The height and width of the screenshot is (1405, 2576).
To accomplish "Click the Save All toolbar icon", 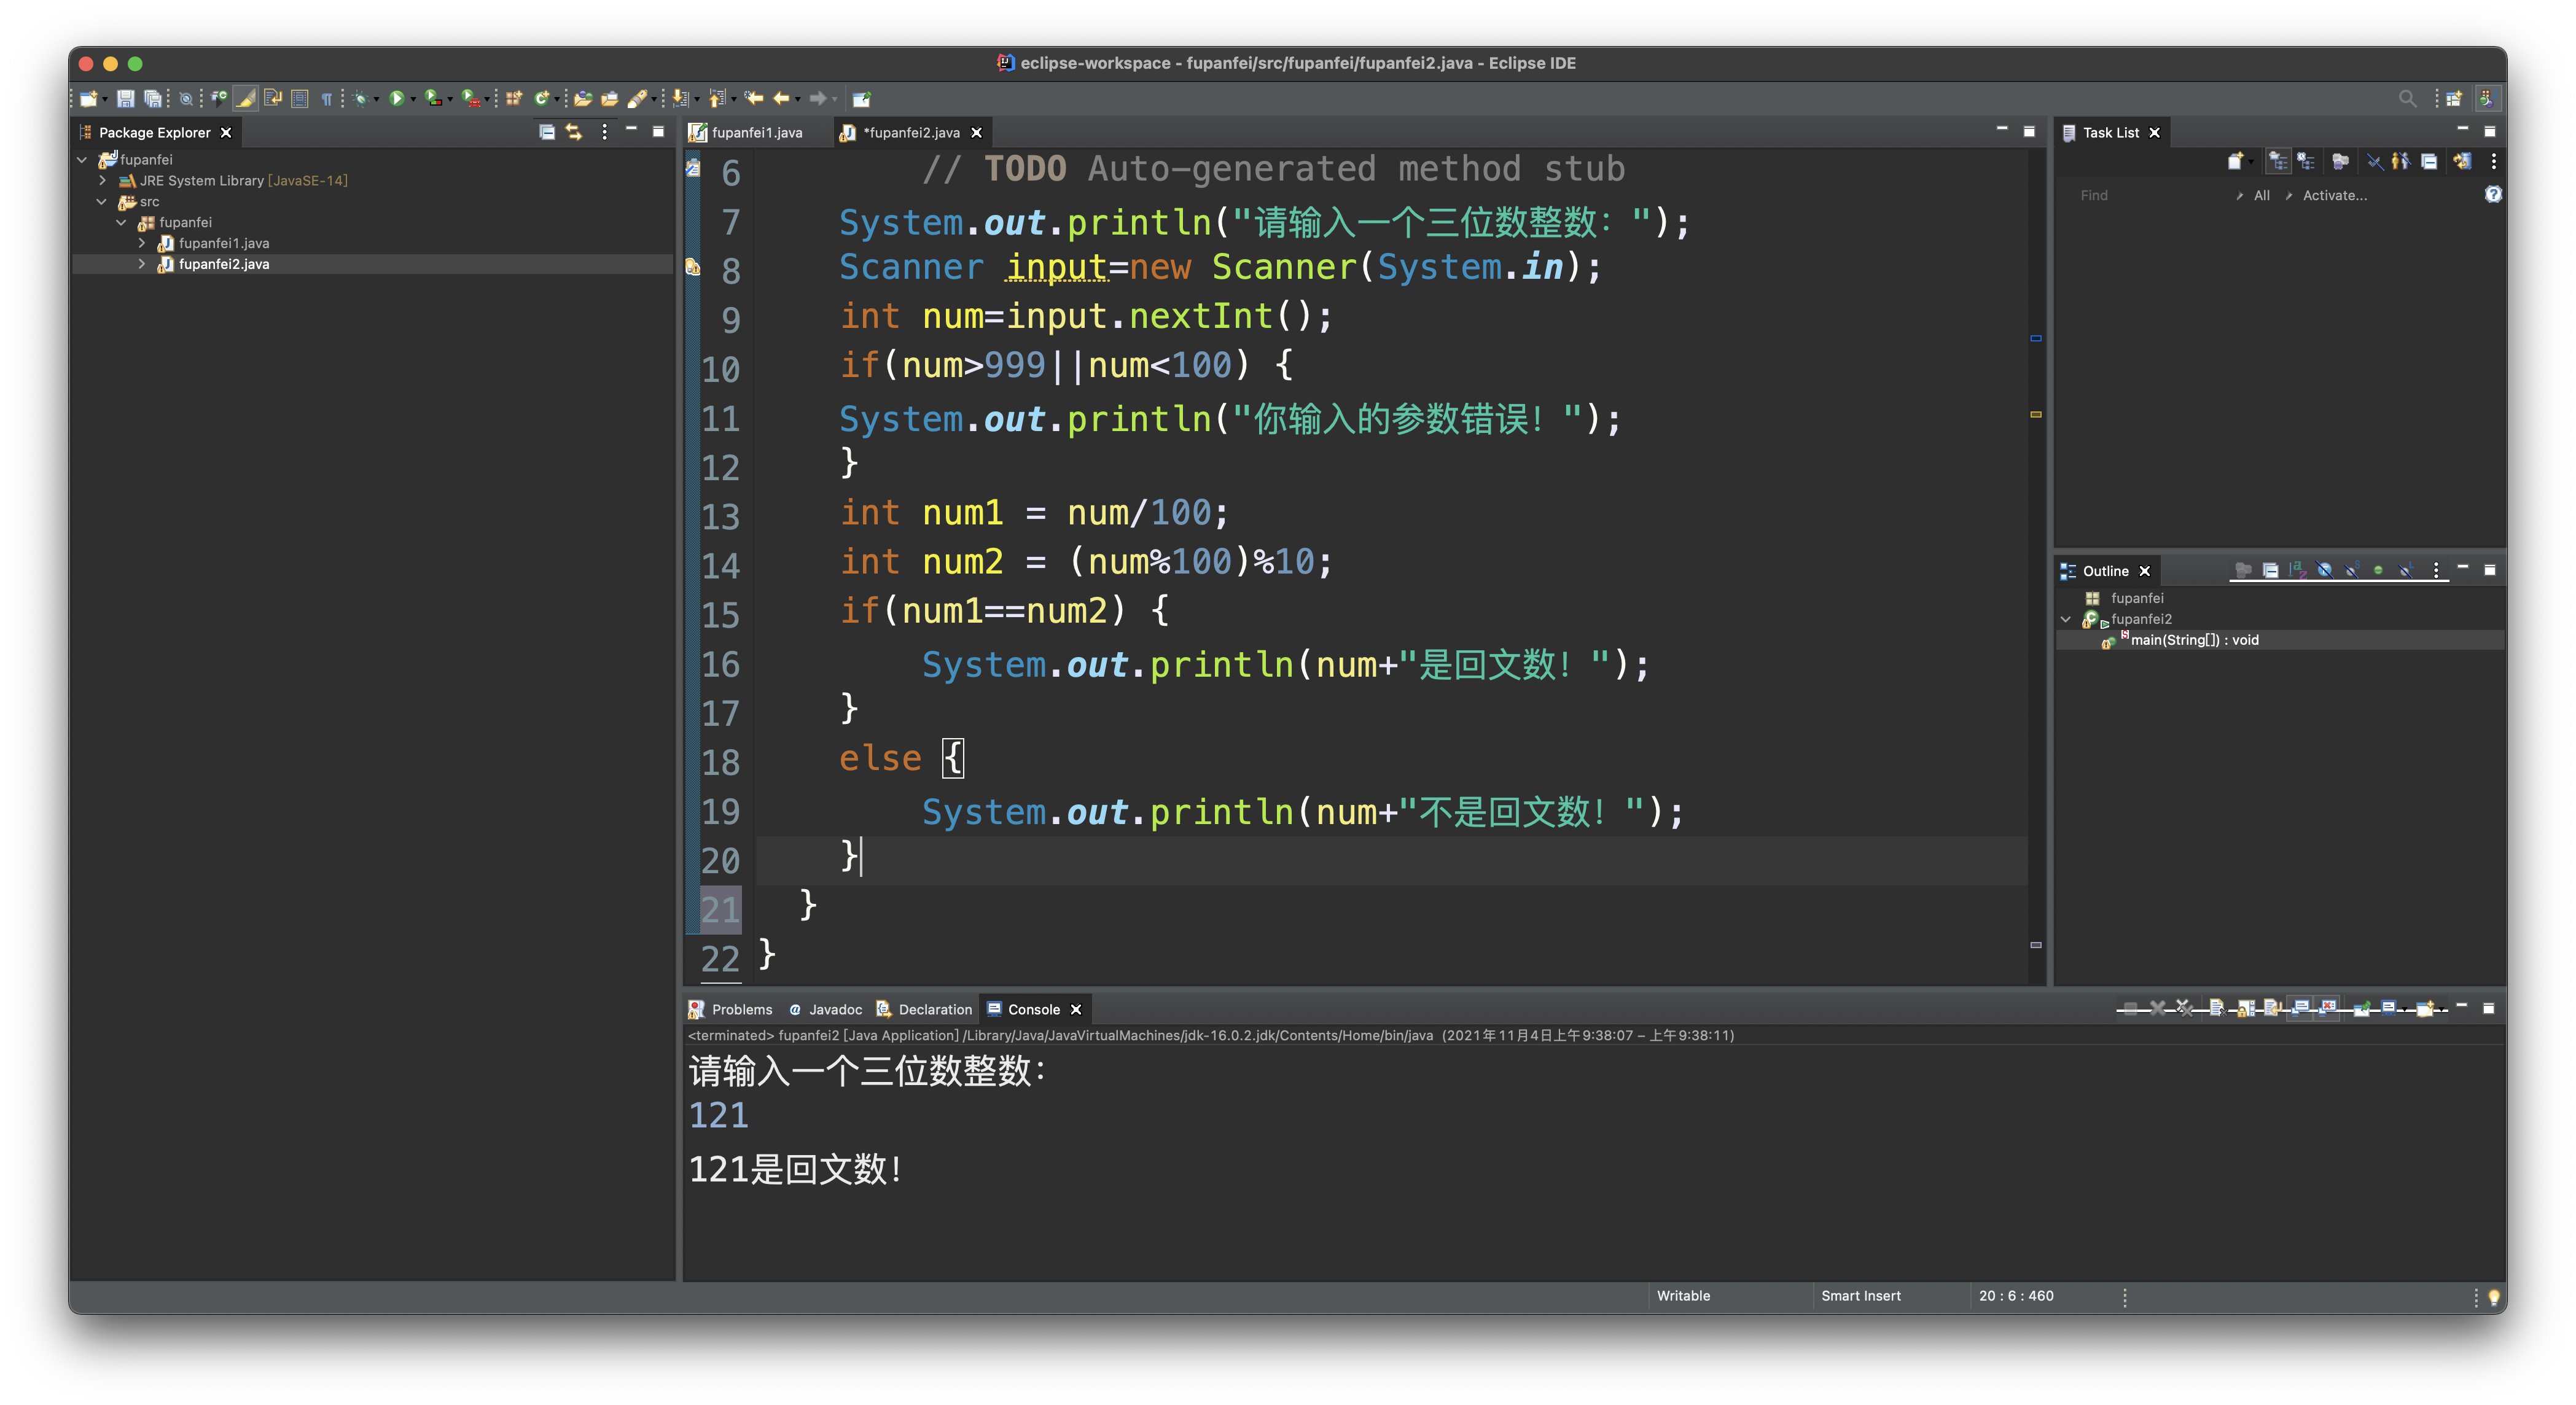I will point(152,98).
